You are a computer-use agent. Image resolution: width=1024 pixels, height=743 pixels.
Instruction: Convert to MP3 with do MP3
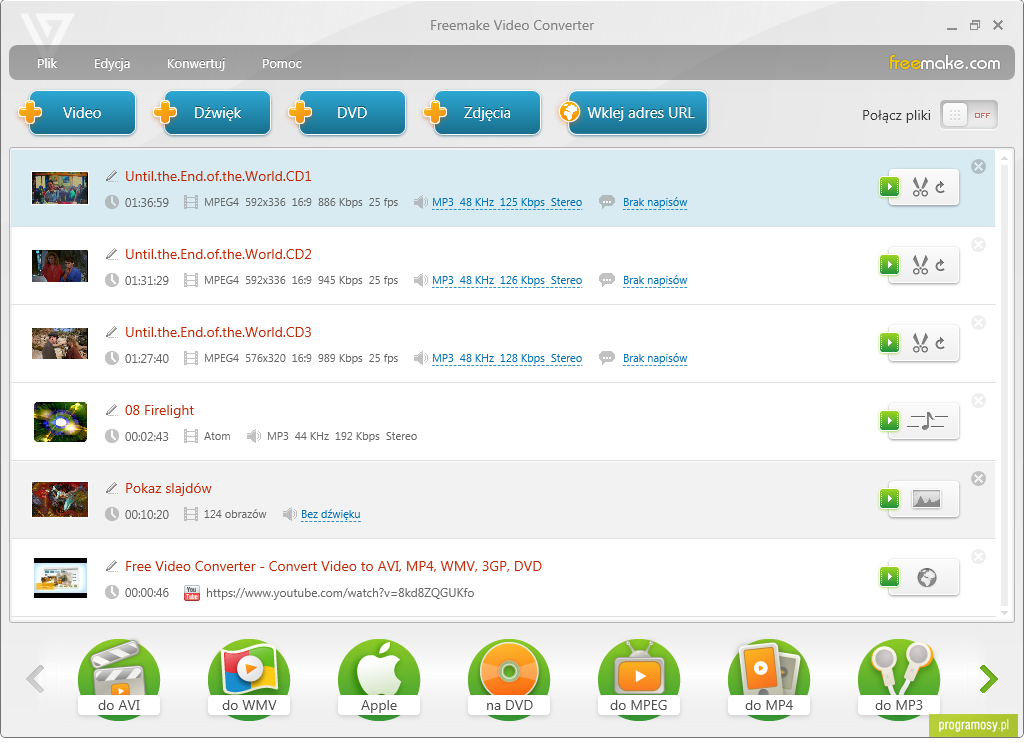coord(899,679)
